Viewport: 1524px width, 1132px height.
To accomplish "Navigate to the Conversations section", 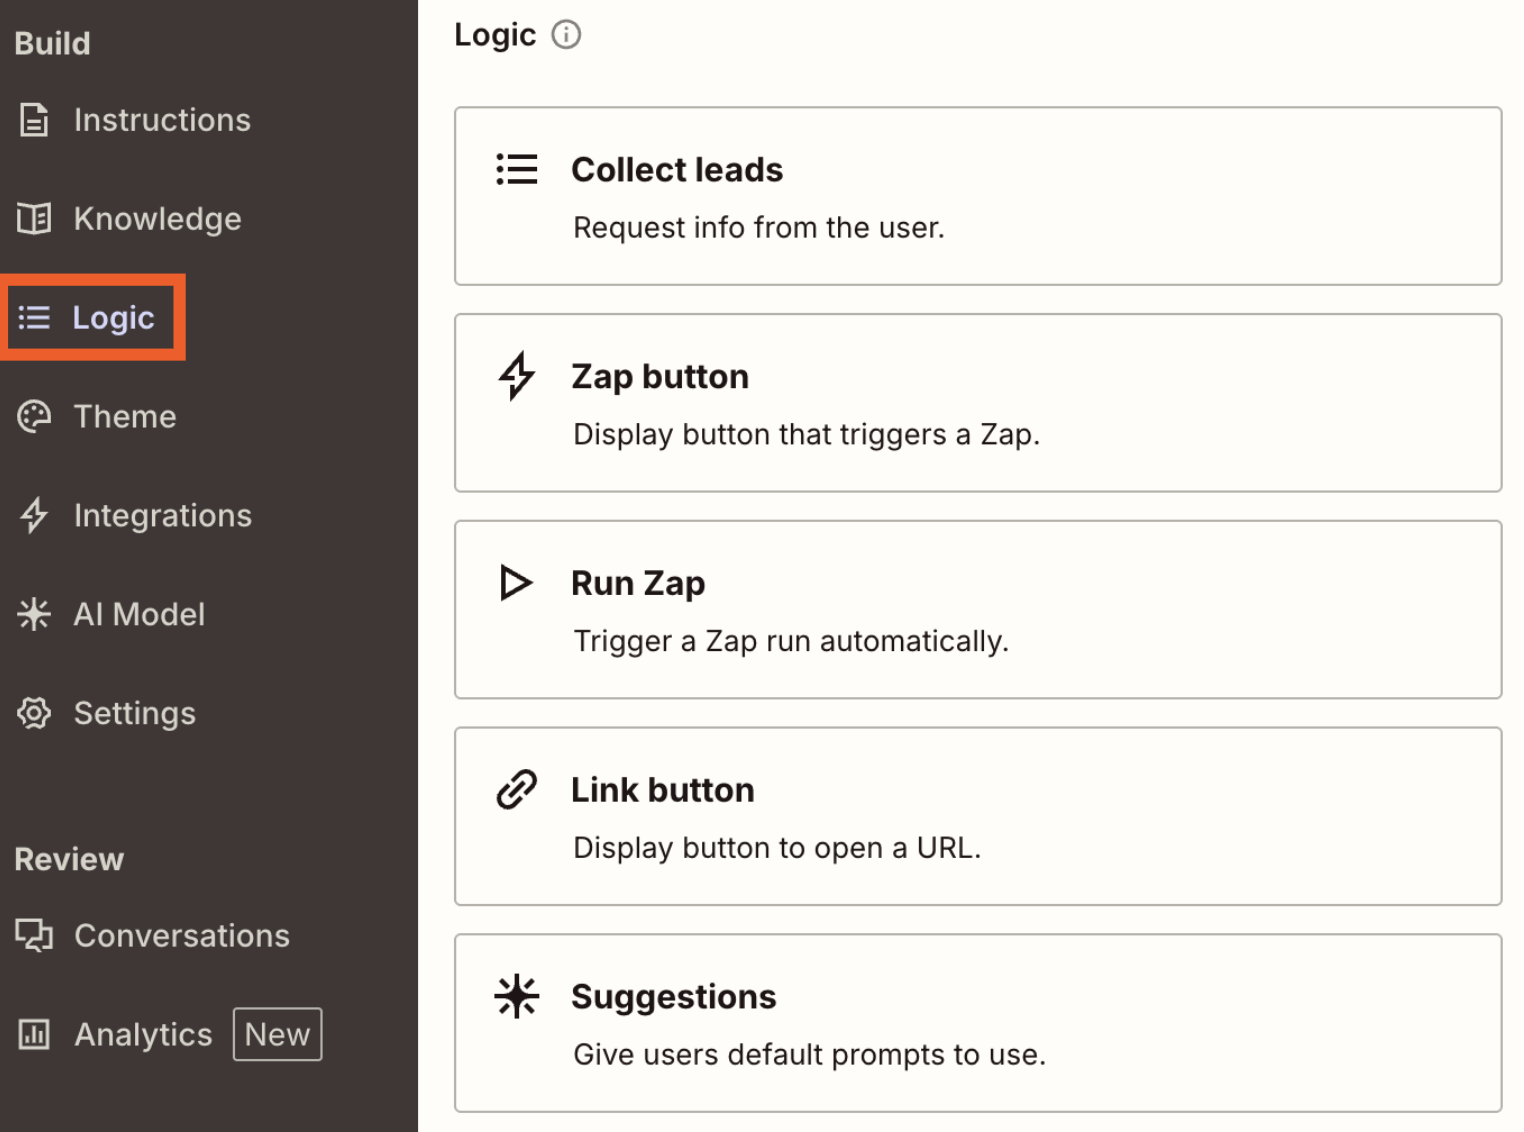I will point(182,935).
